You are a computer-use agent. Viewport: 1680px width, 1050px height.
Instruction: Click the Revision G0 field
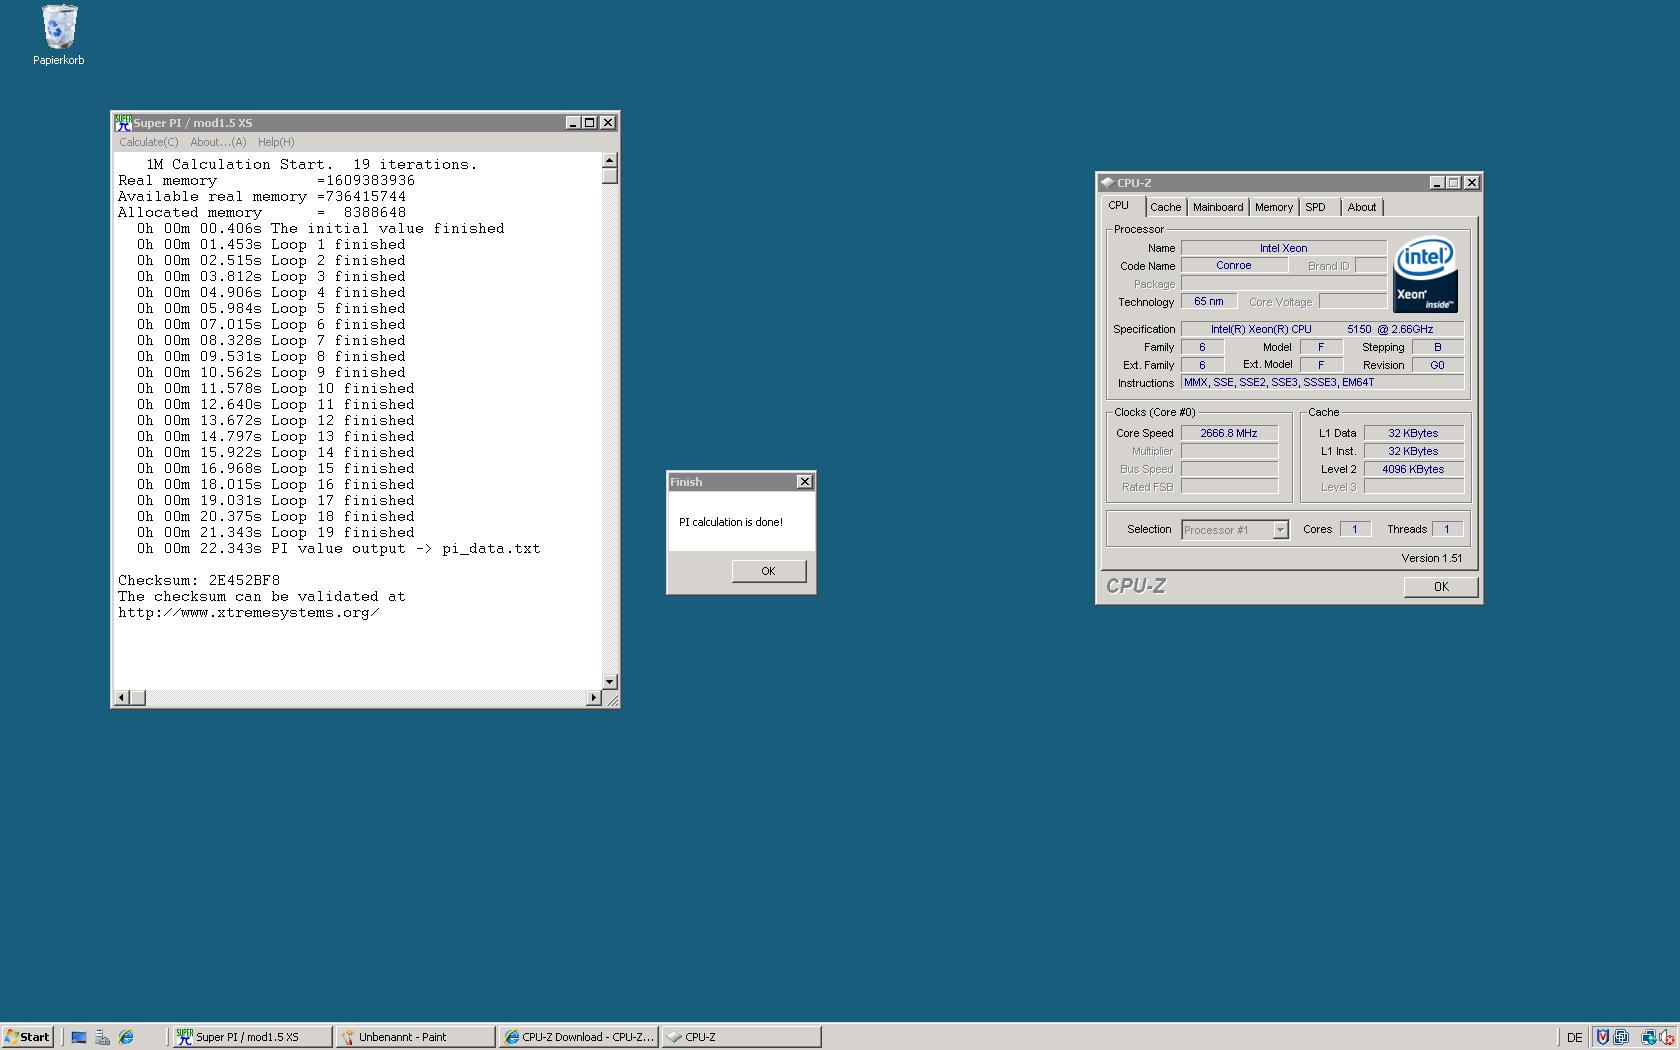point(1437,365)
